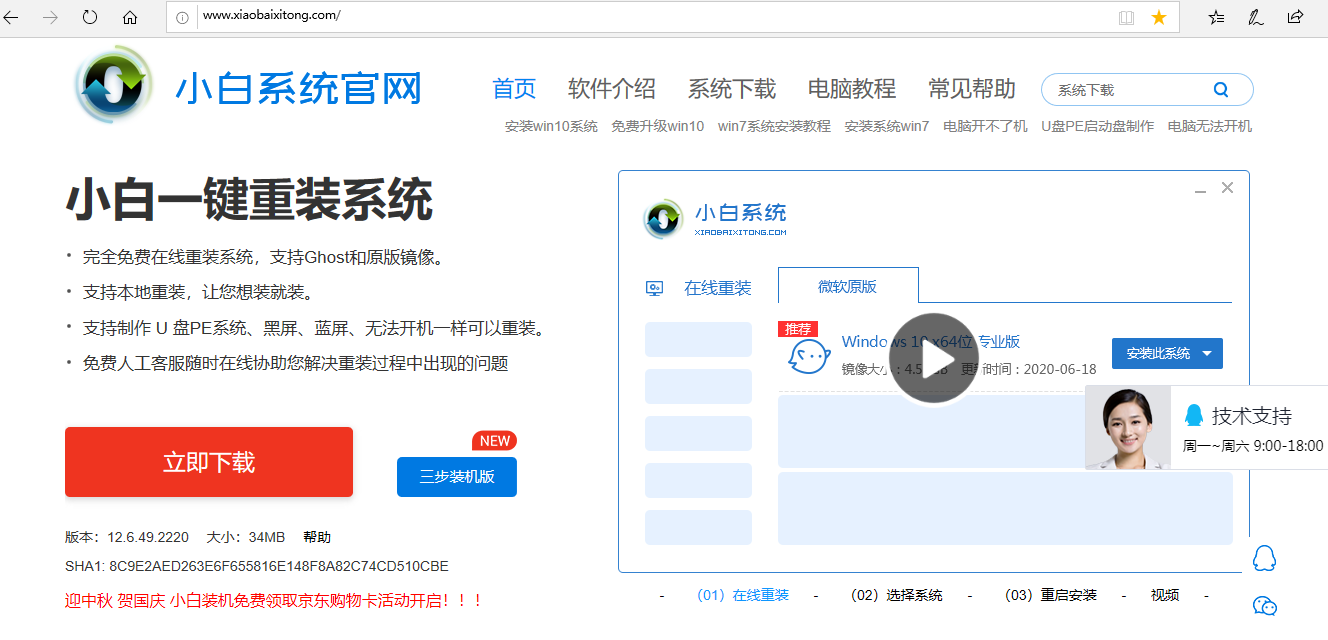Image resolution: width=1328 pixels, height=640 pixels.
Task: Open the WeChat icon on sidebar
Action: (x=1265, y=605)
